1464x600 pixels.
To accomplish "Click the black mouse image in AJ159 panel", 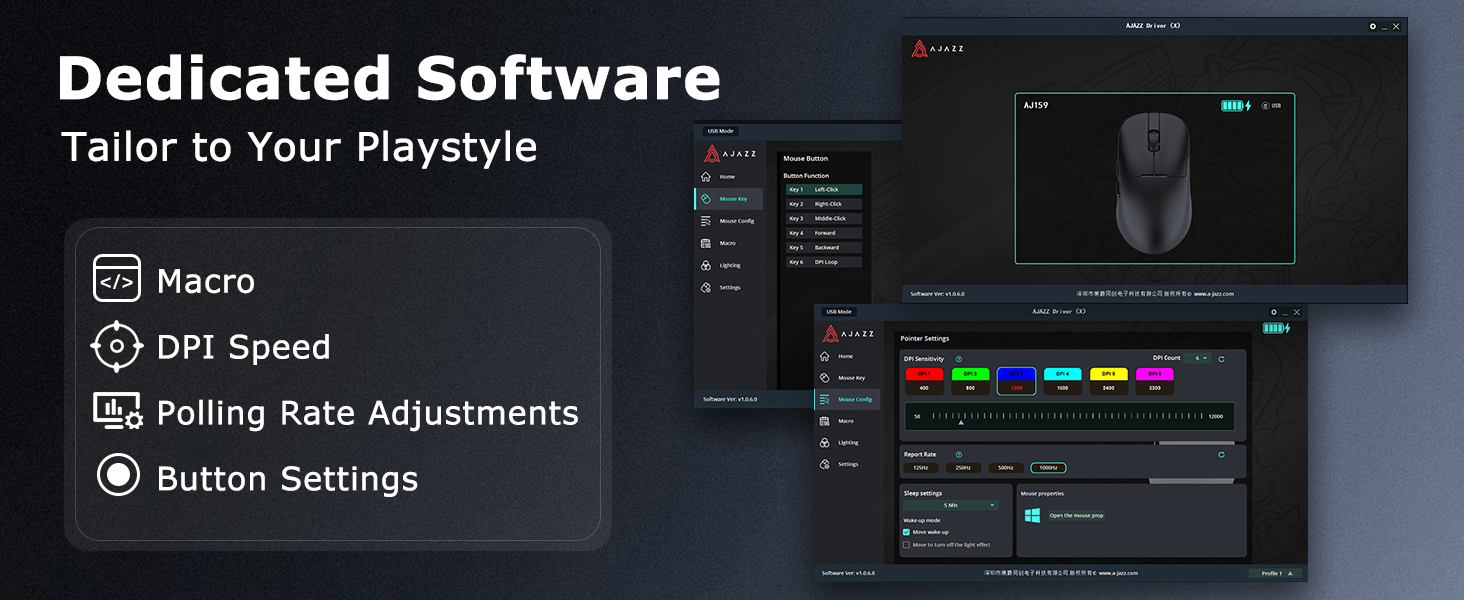I will (x=1154, y=182).
